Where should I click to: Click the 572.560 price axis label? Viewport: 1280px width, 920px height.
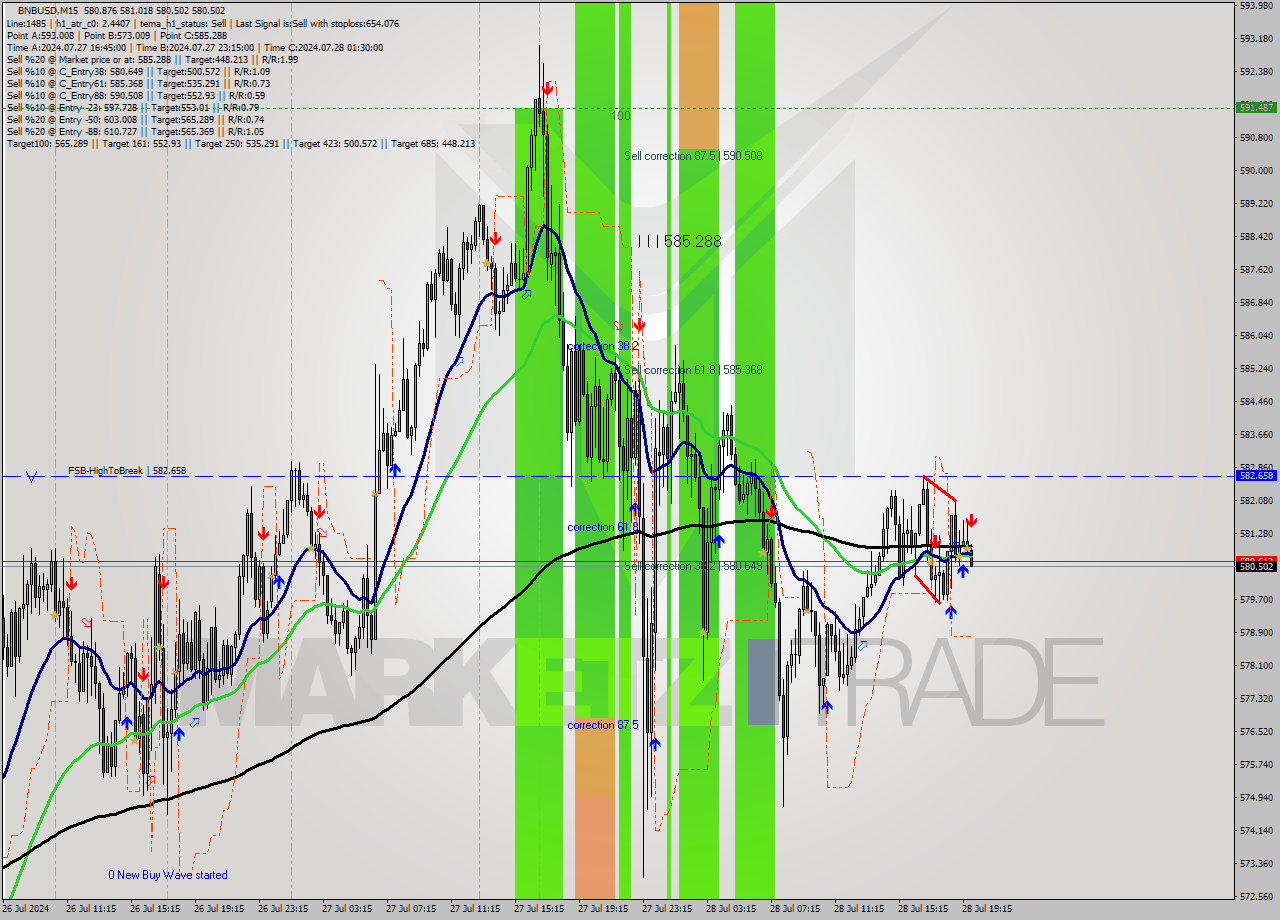point(1255,896)
